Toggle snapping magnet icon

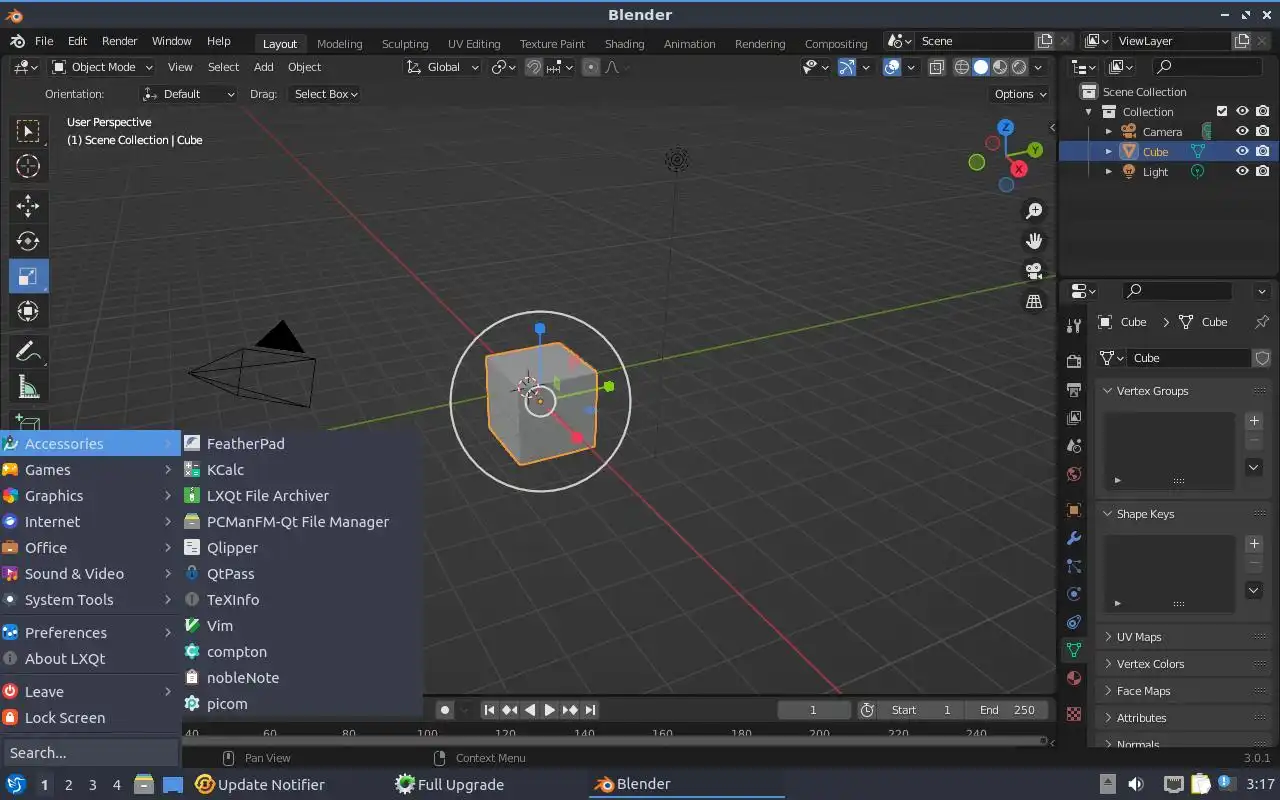(x=534, y=67)
